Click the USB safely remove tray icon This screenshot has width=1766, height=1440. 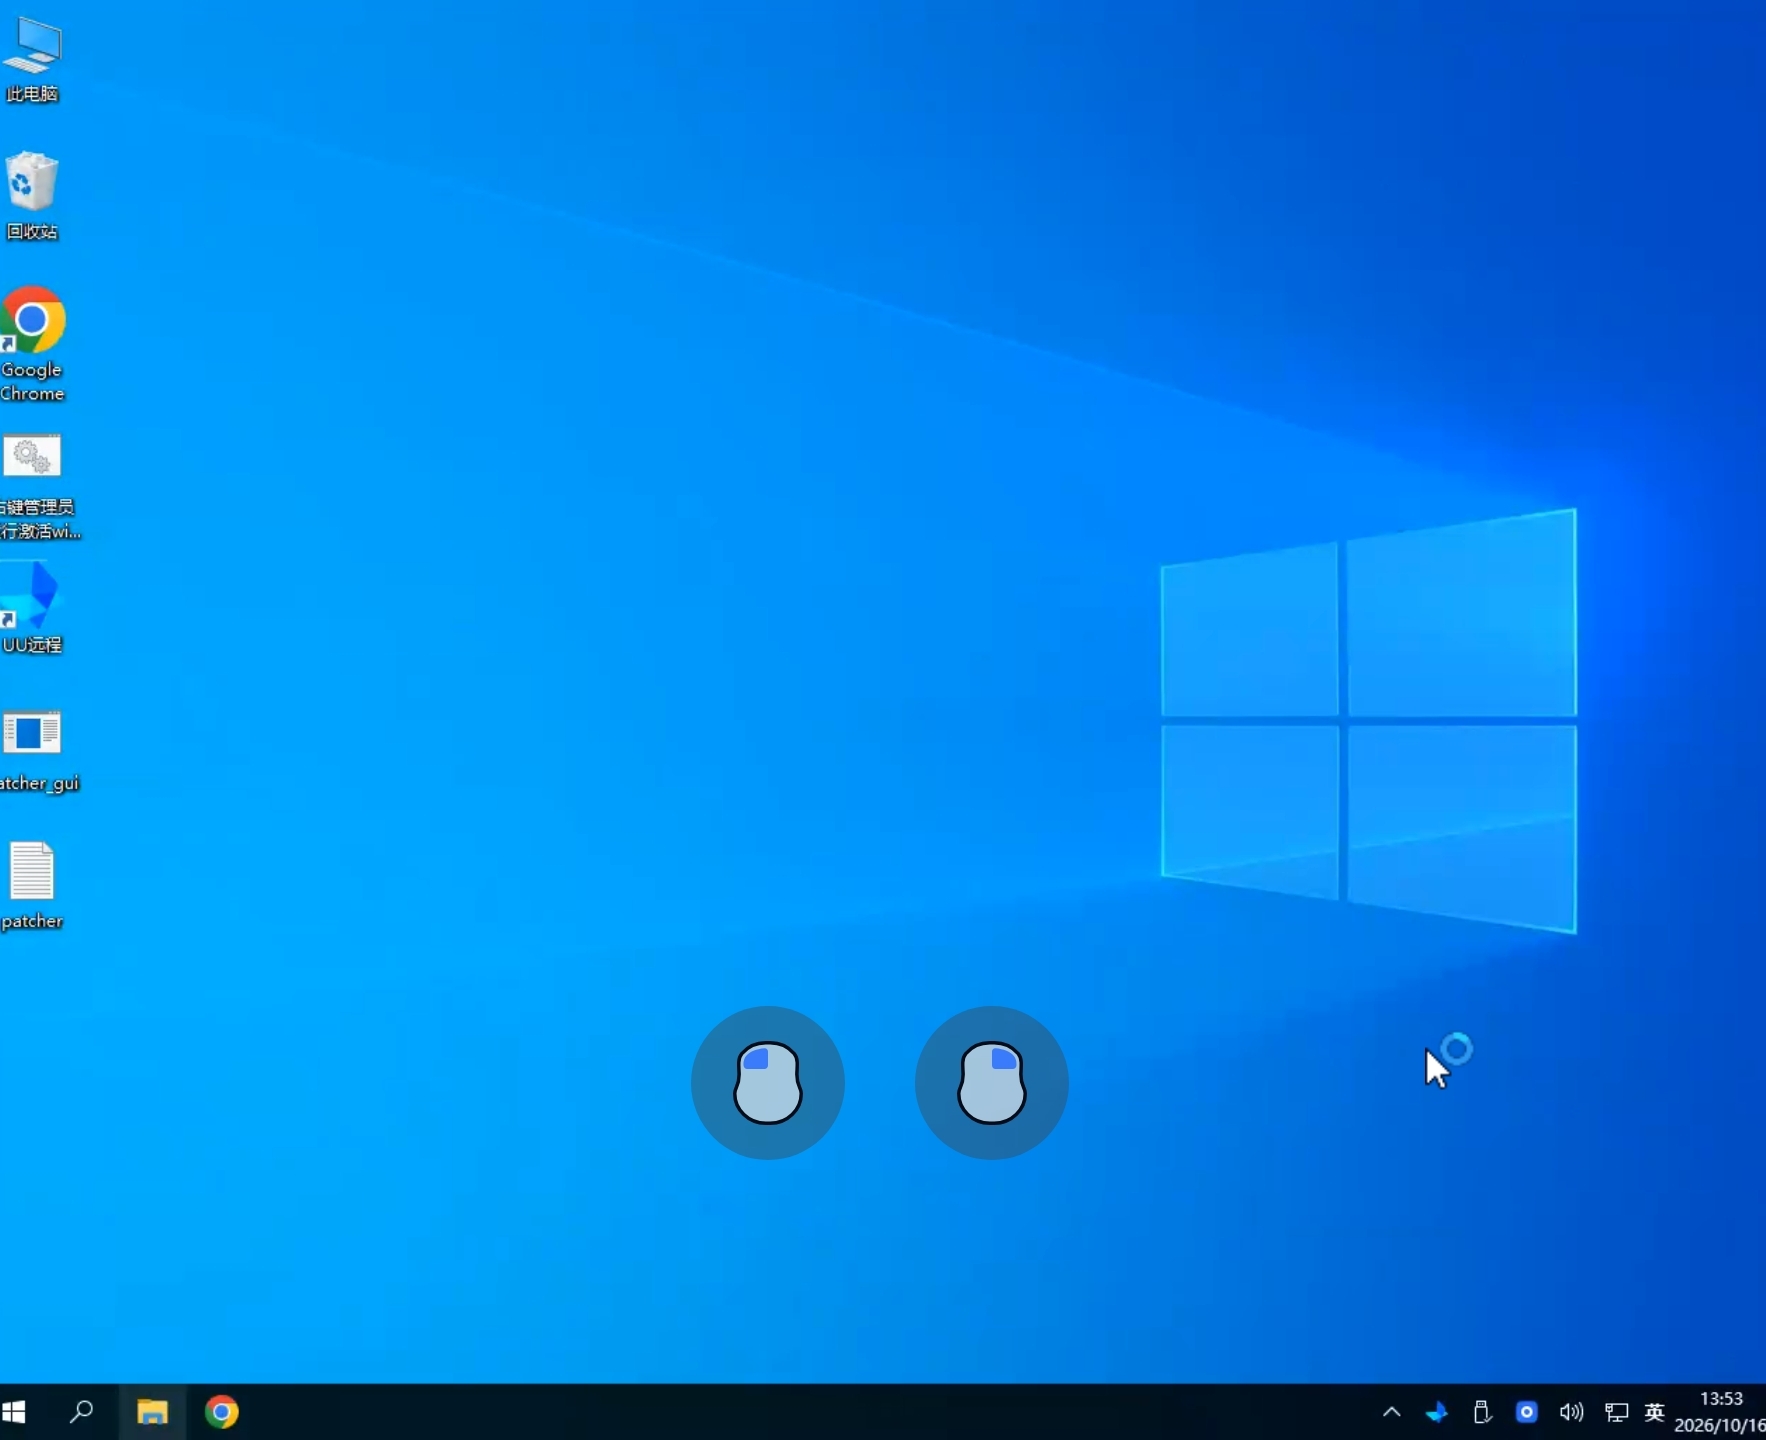pos(1482,1412)
